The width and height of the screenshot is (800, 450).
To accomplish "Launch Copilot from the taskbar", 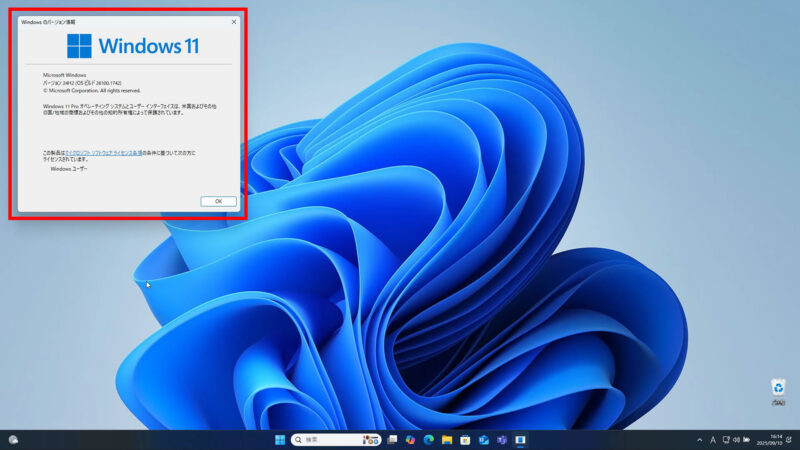I will click(411, 440).
